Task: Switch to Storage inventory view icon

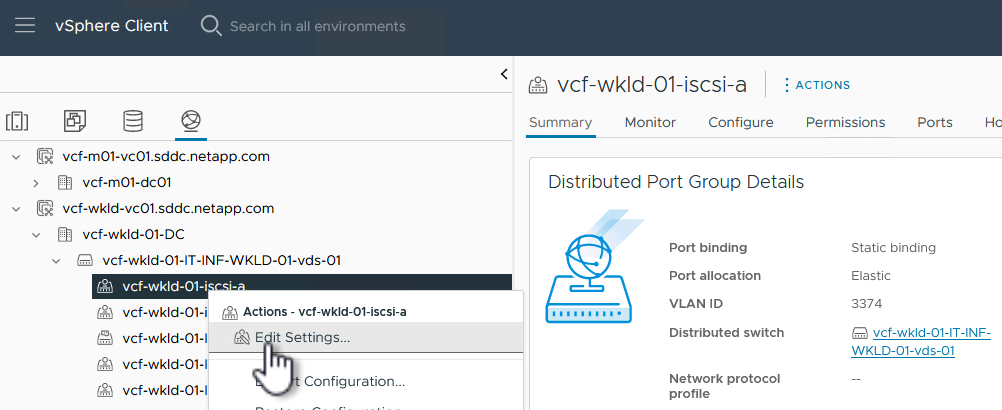Action: 133,121
